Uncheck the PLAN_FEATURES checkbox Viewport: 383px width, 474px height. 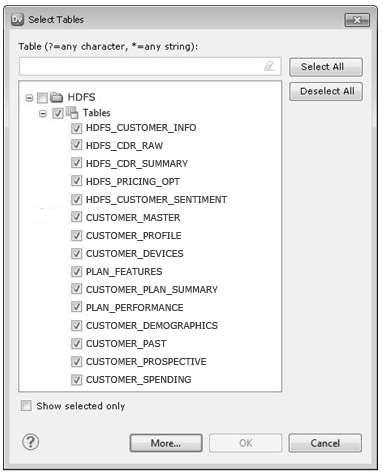(76, 271)
